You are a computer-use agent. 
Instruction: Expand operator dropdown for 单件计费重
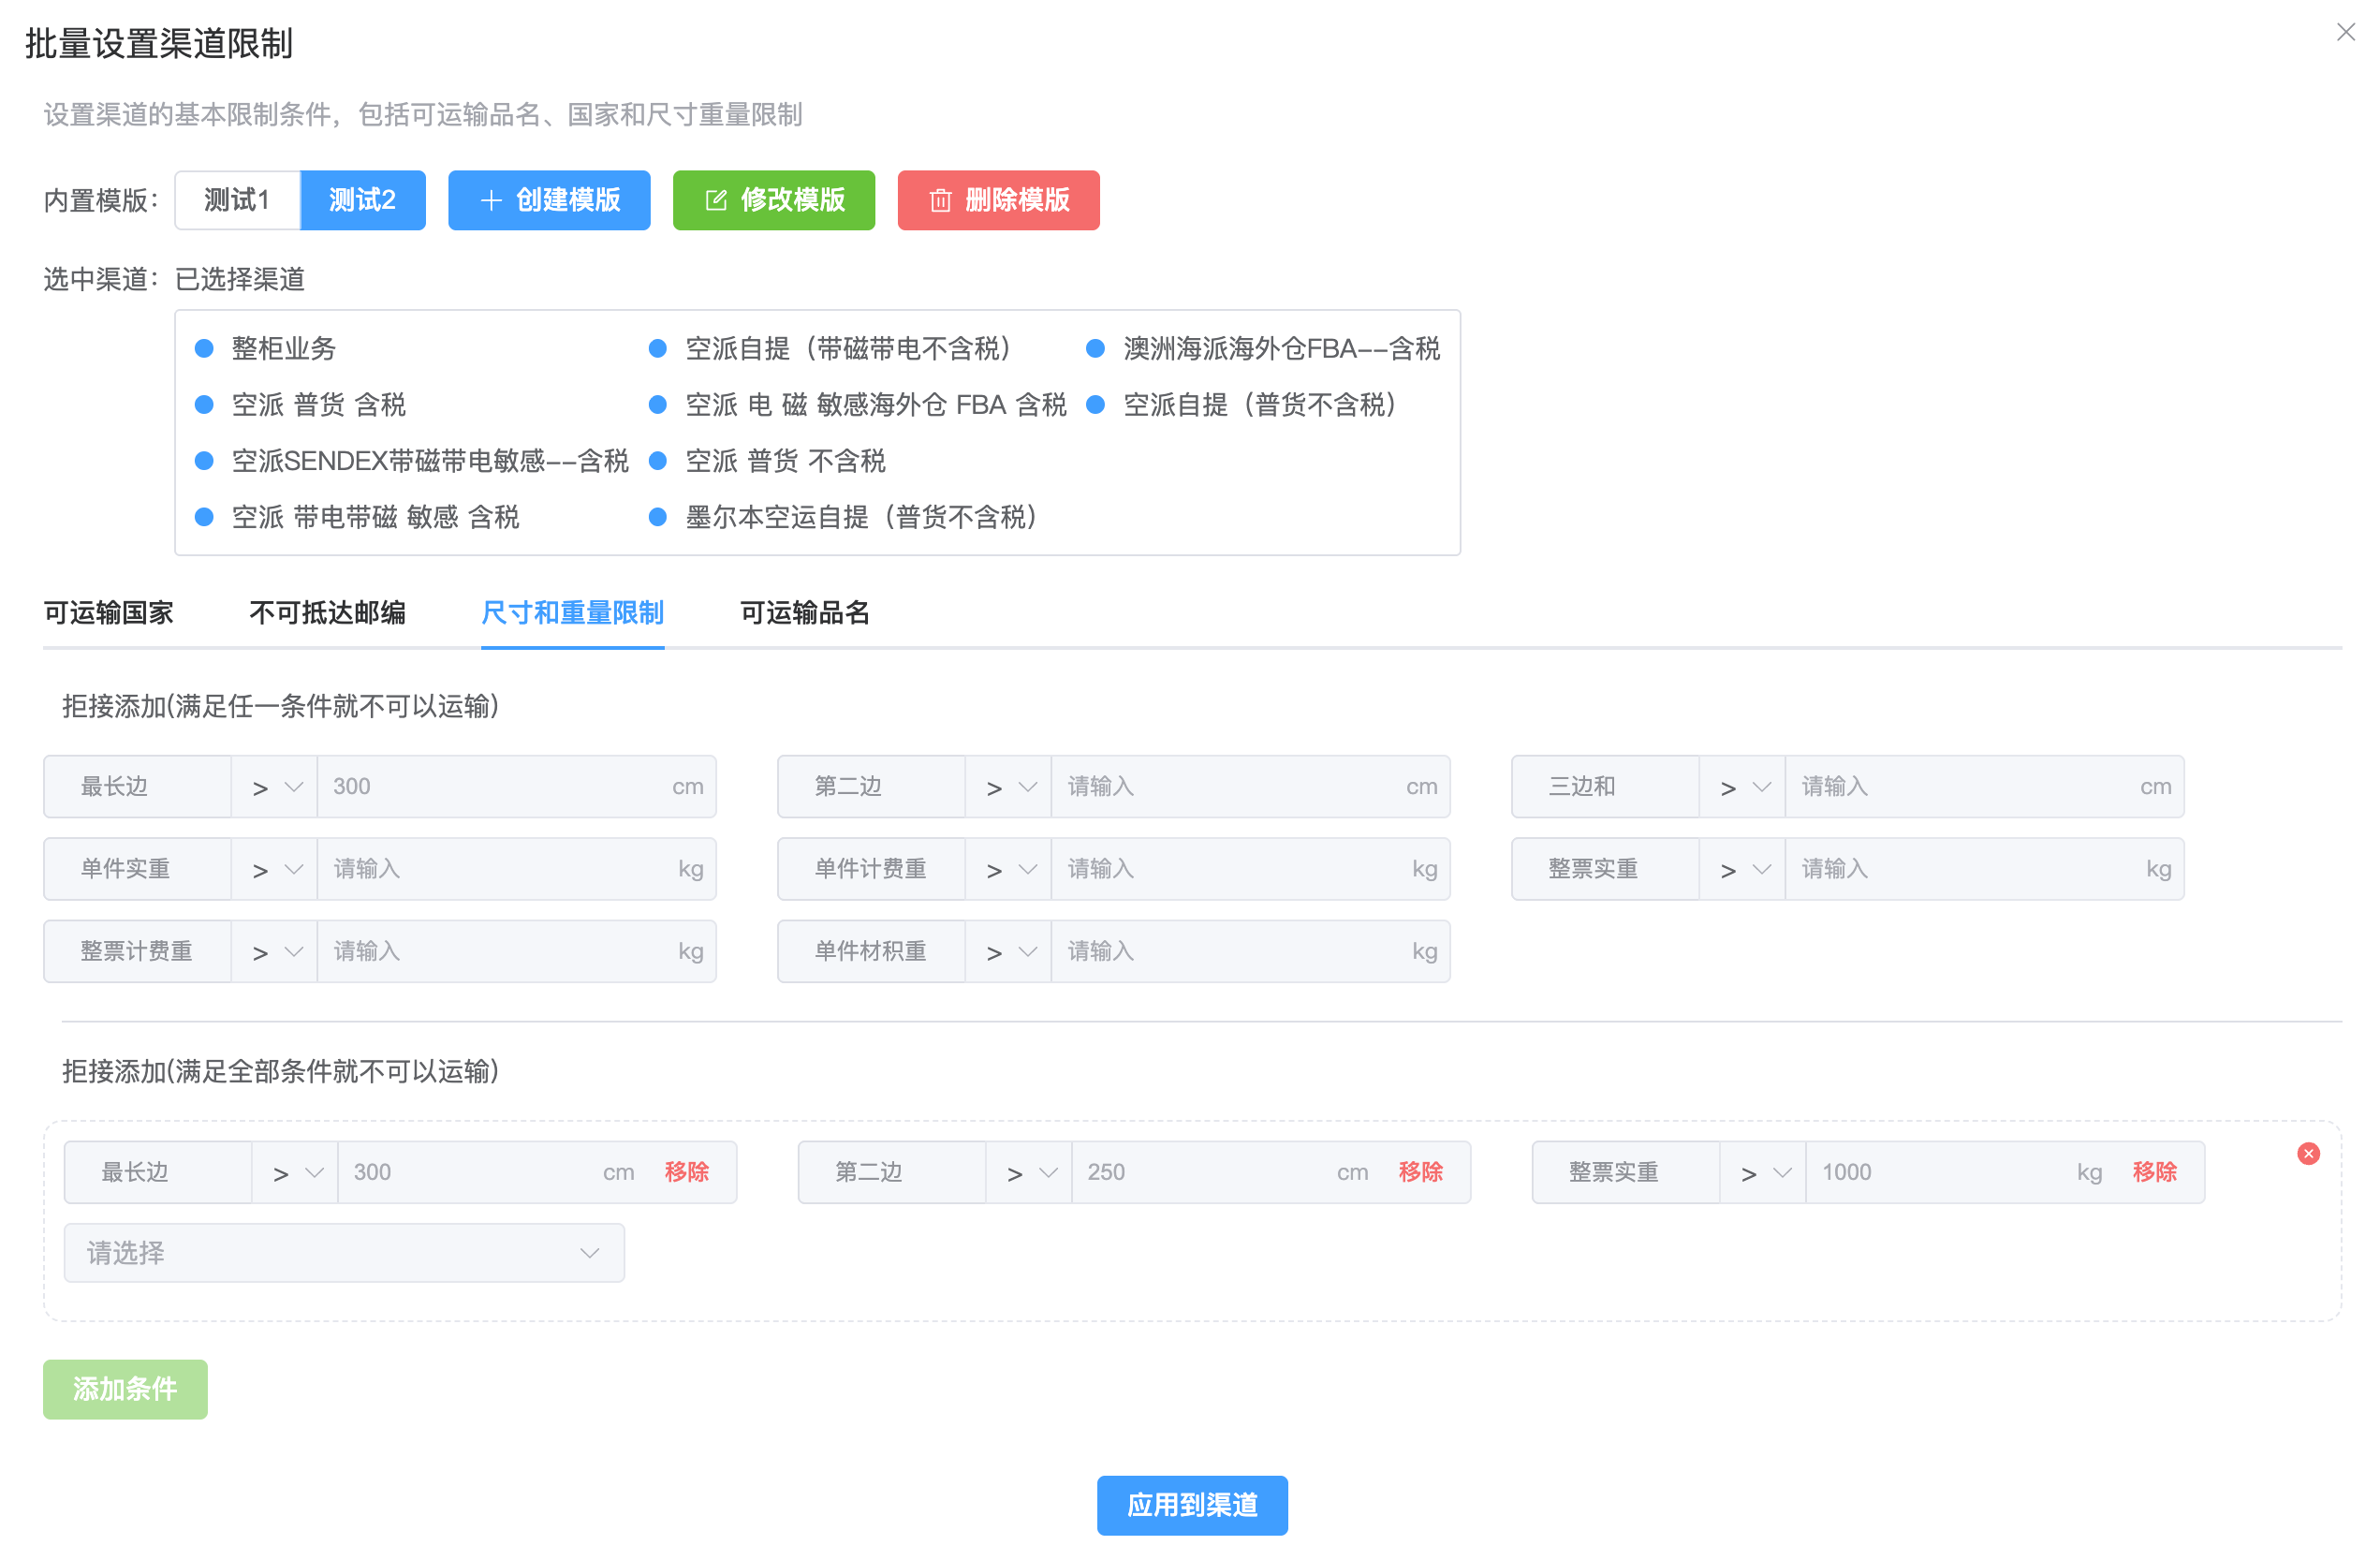(1007, 869)
